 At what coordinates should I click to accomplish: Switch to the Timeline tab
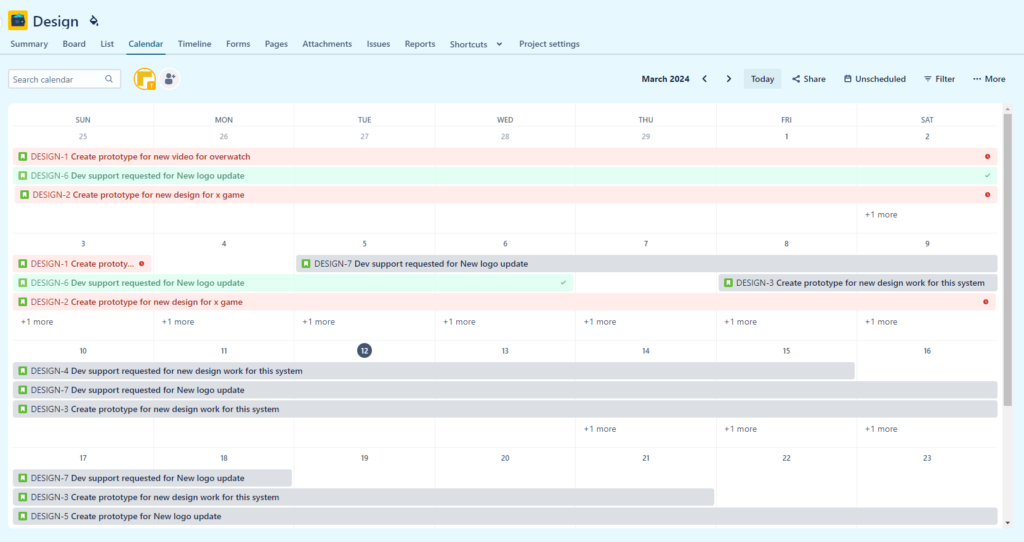[x=194, y=44]
